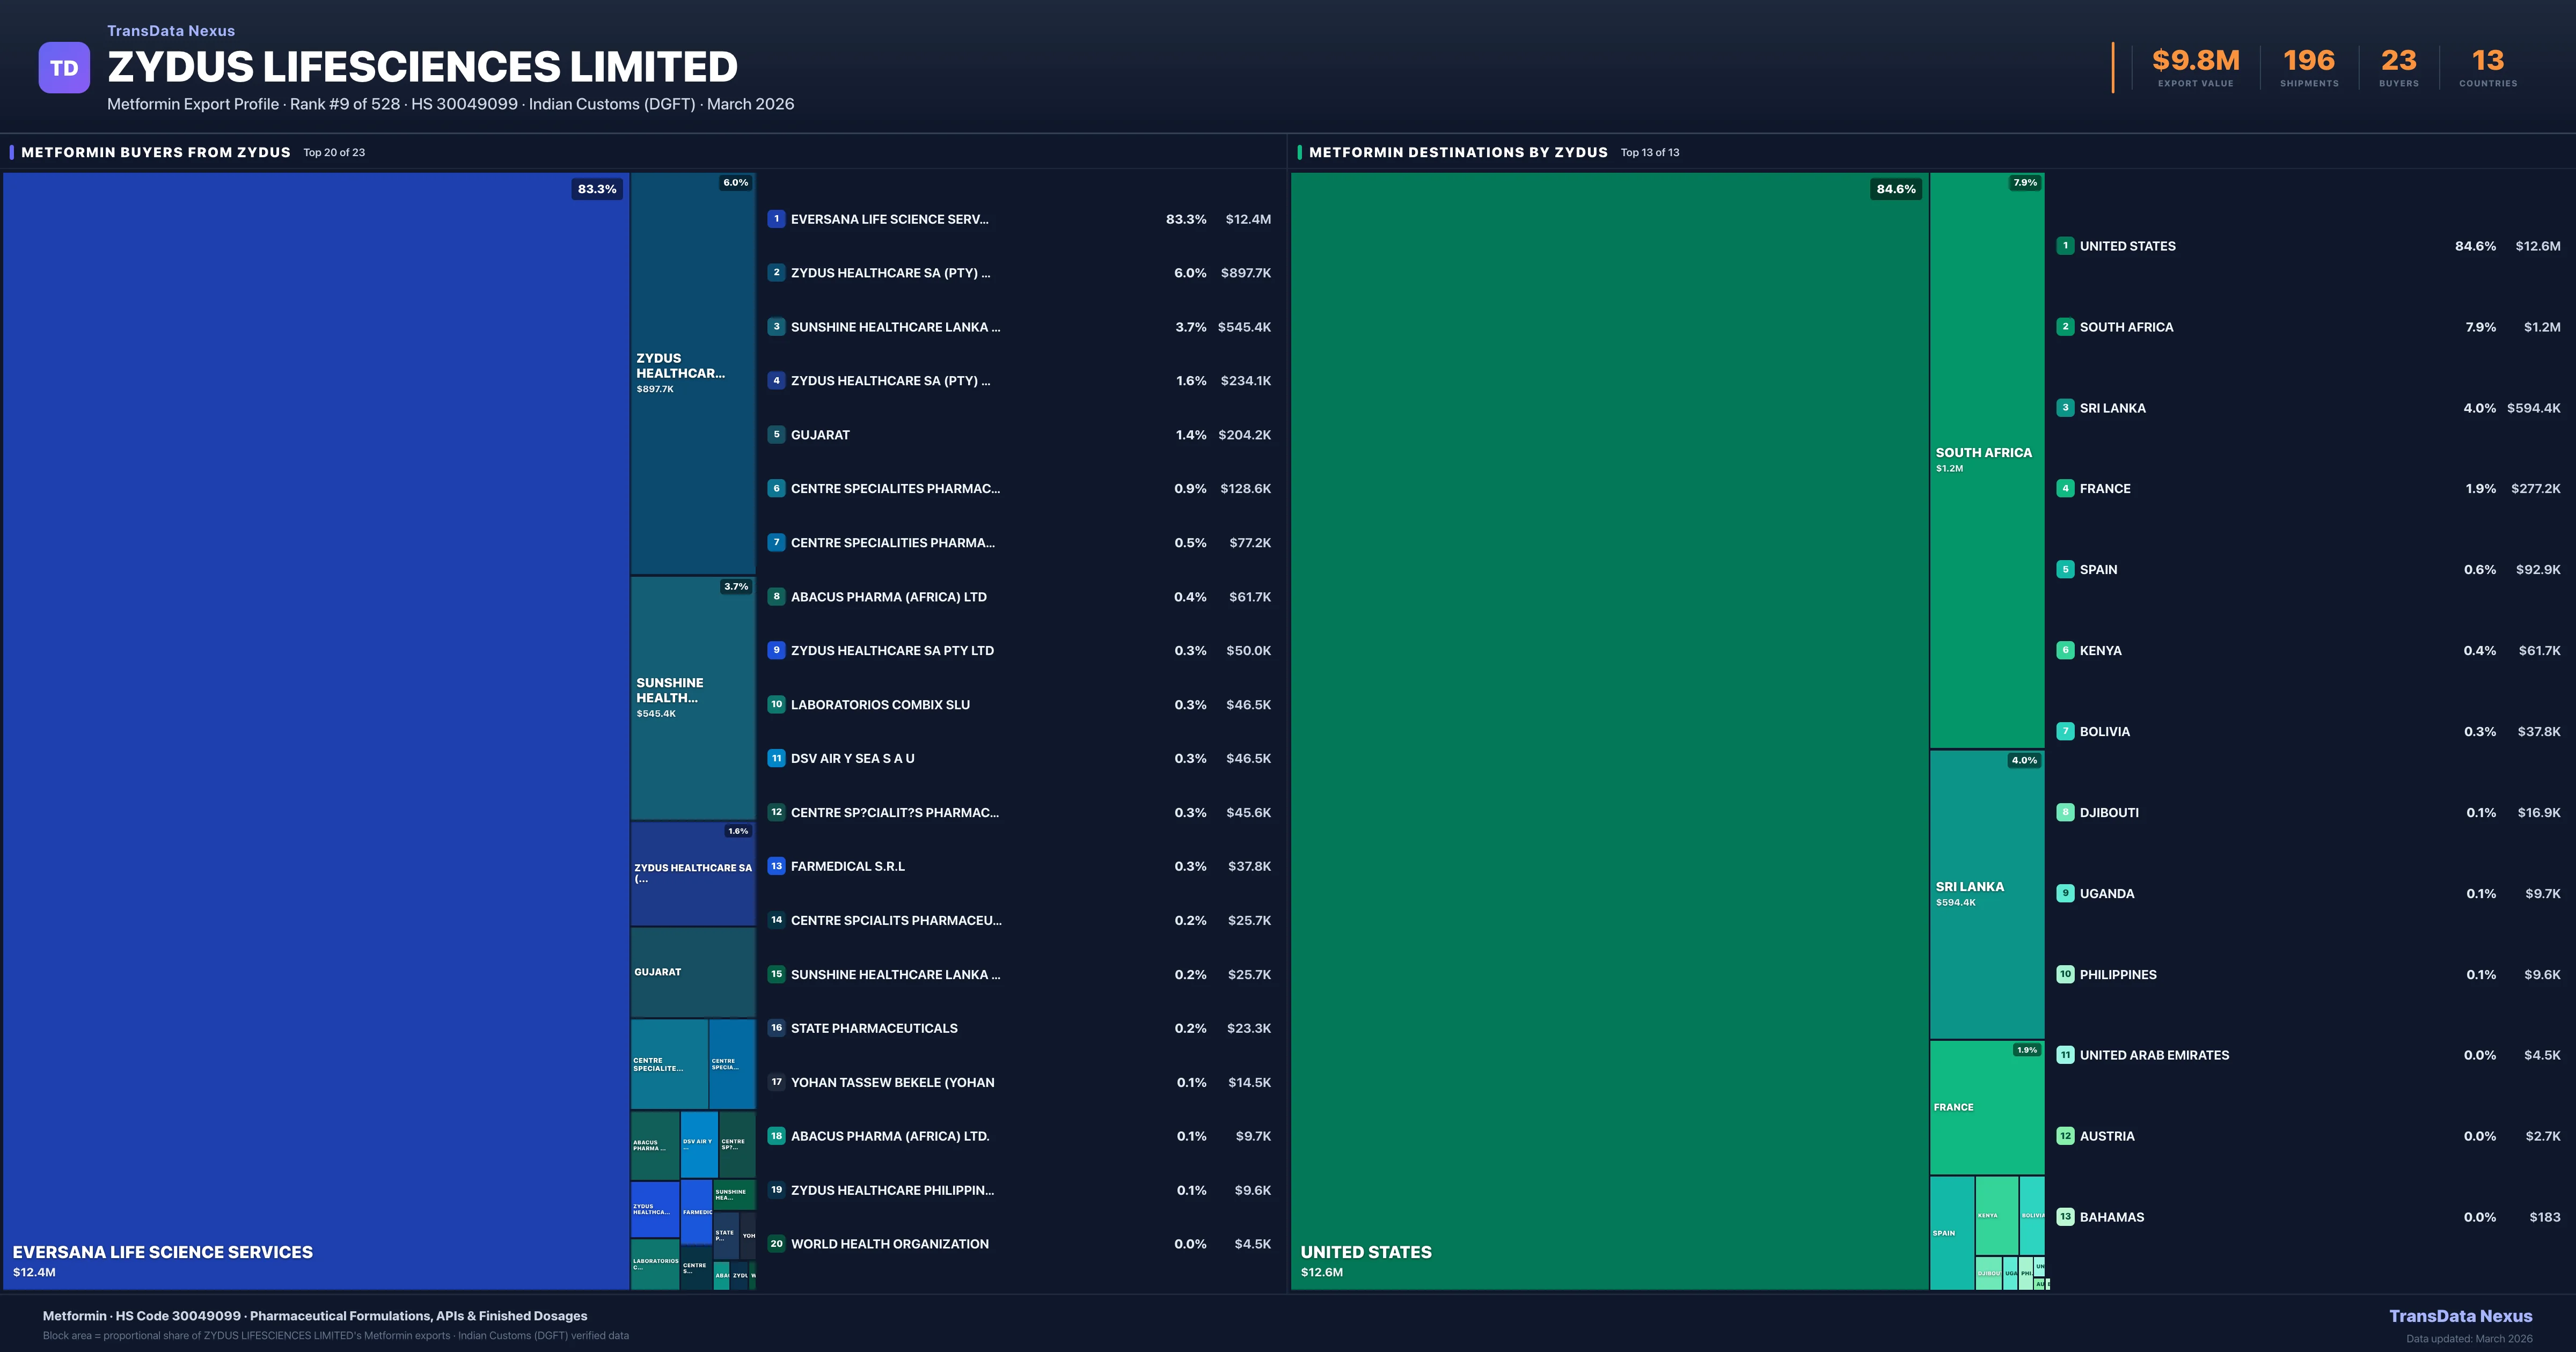Click rank badge 2 beside South Africa

[2065, 327]
